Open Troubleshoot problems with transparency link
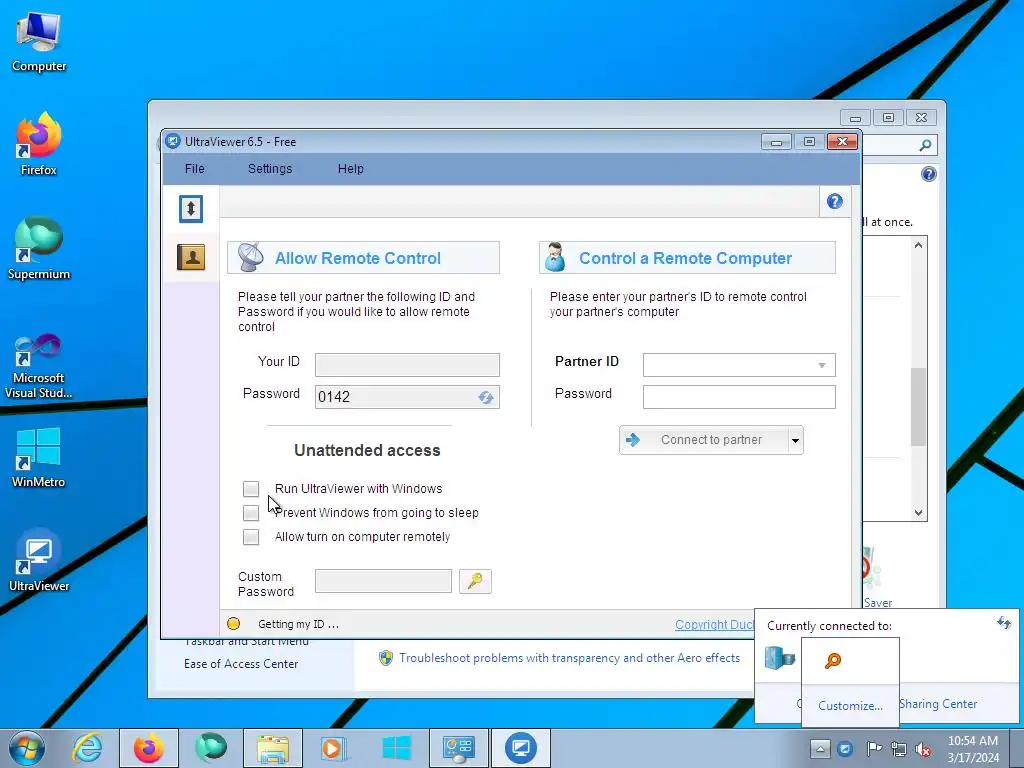The width and height of the screenshot is (1024, 768). [x=569, y=658]
